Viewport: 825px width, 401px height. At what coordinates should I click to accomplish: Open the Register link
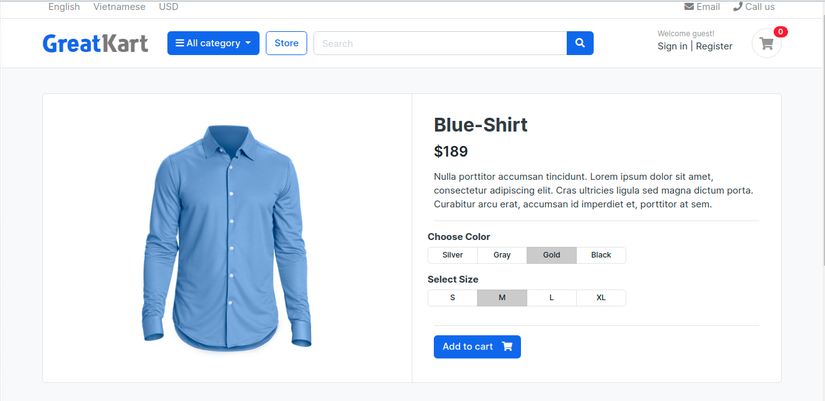(x=714, y=46)
